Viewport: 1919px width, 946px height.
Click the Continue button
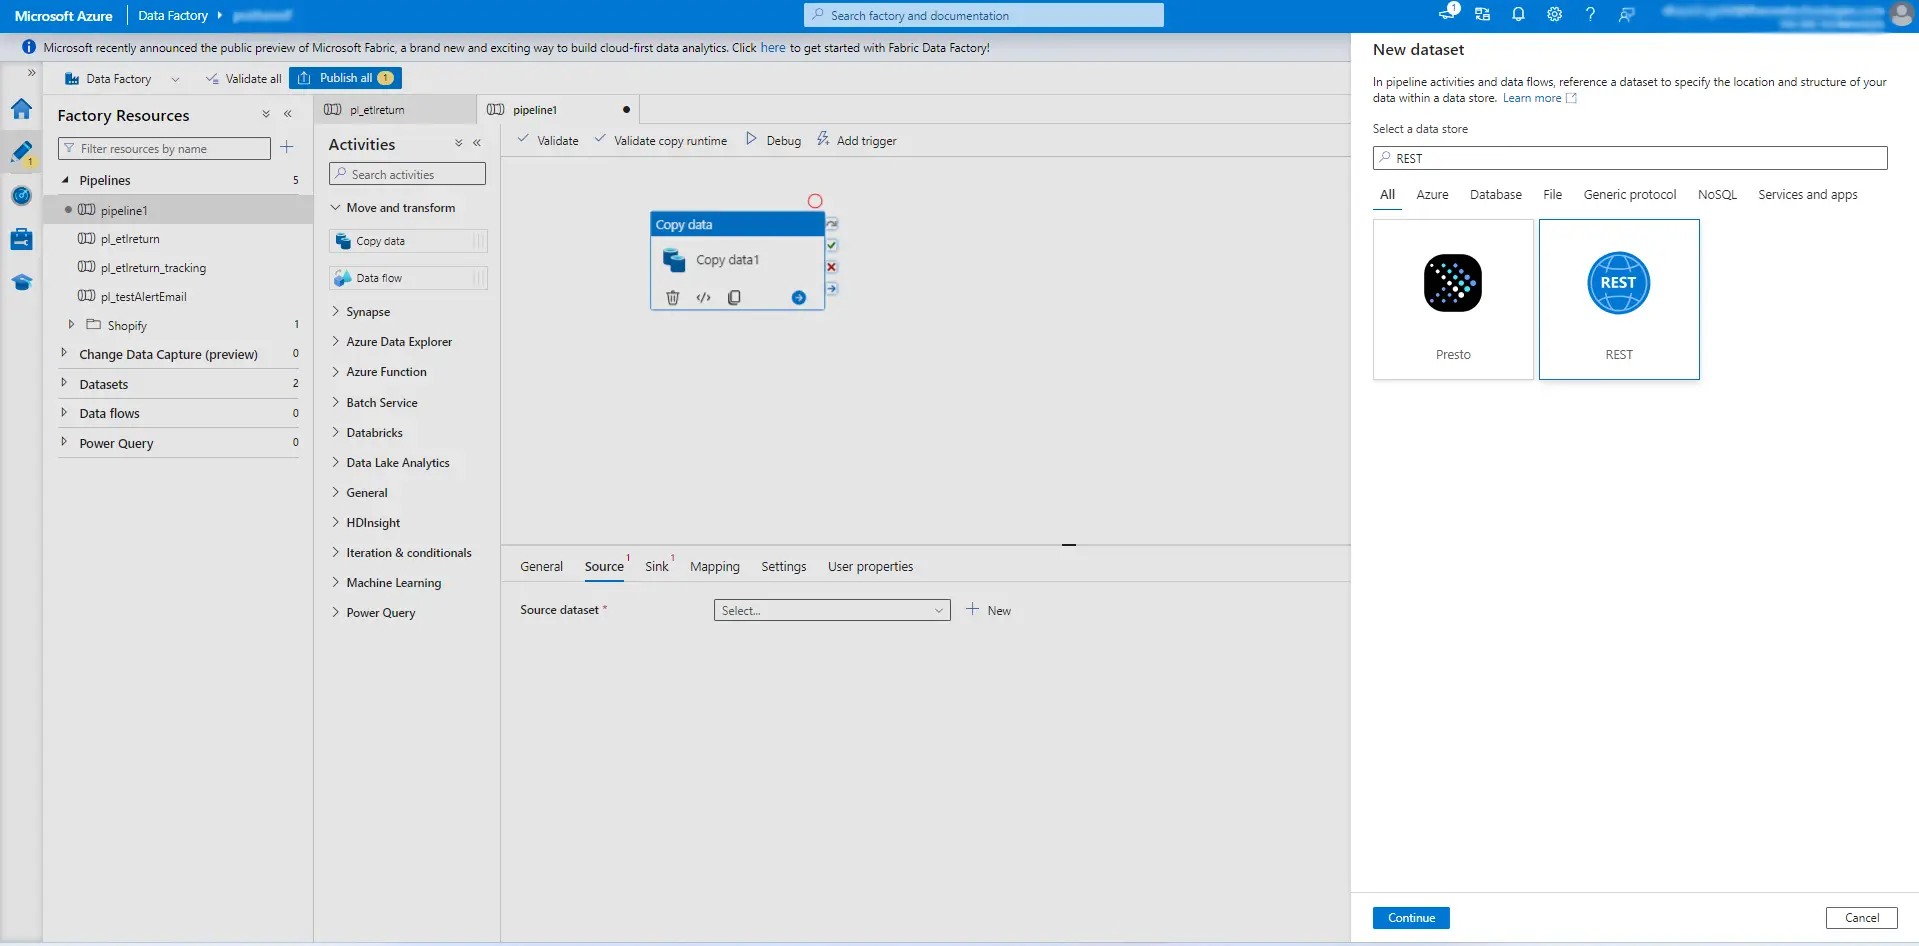point(1411,918)
